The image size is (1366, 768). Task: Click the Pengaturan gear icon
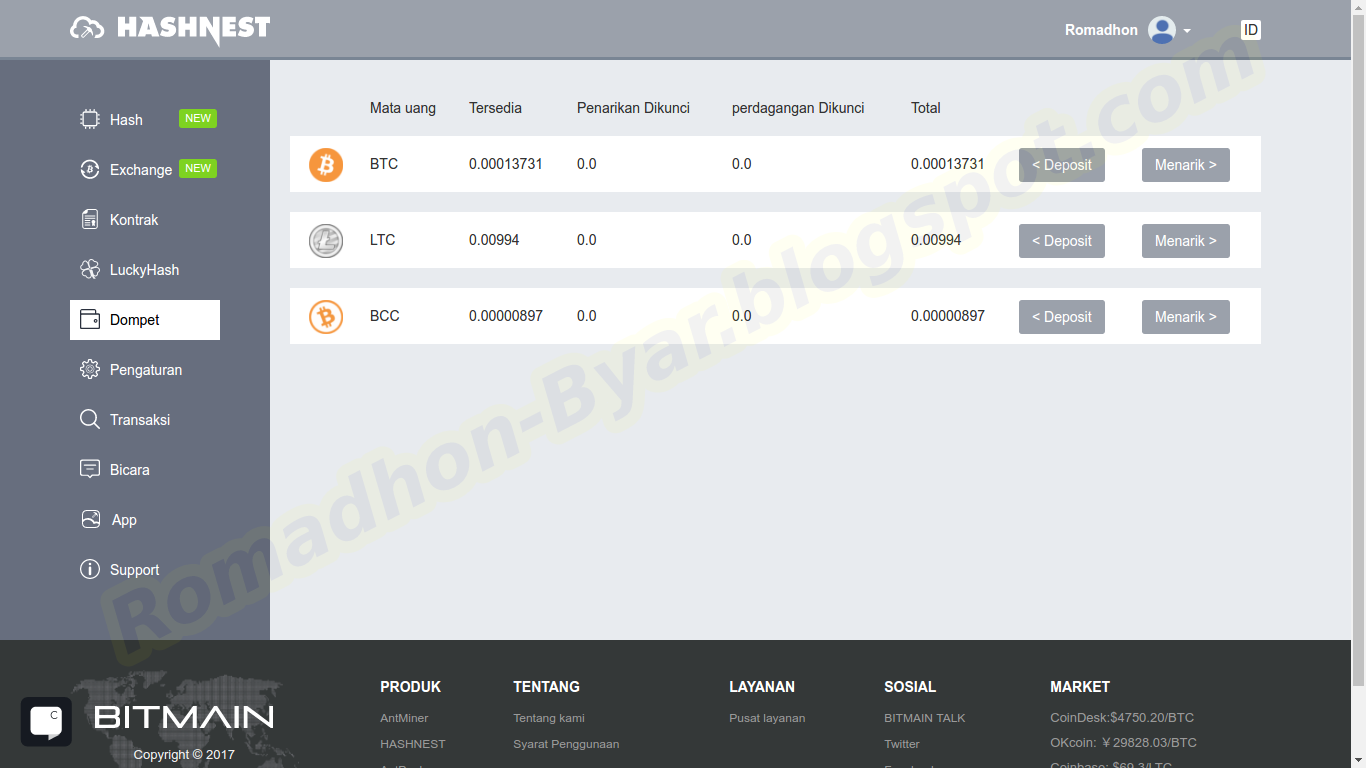point(90,369)
